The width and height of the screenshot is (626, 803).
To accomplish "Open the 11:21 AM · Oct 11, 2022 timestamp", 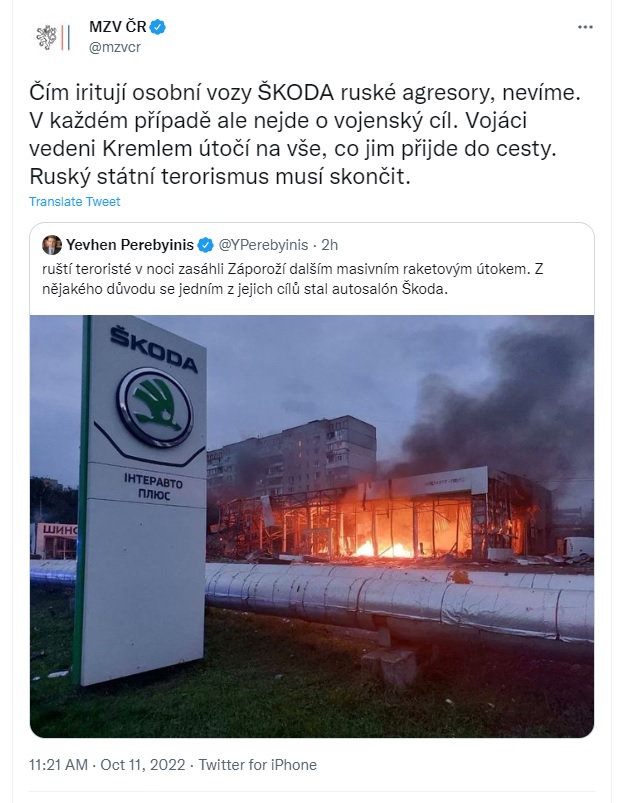I will coord(107,765).
